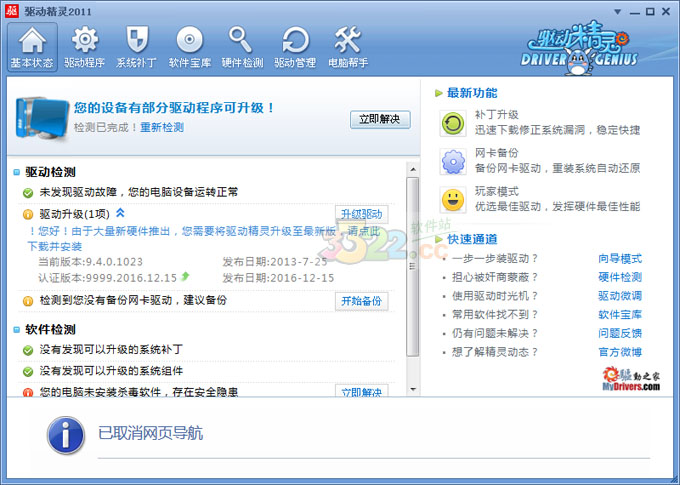Click the 软件检测 section heading
This screenshot has height=485, width=680.
[x=50, y=330]
